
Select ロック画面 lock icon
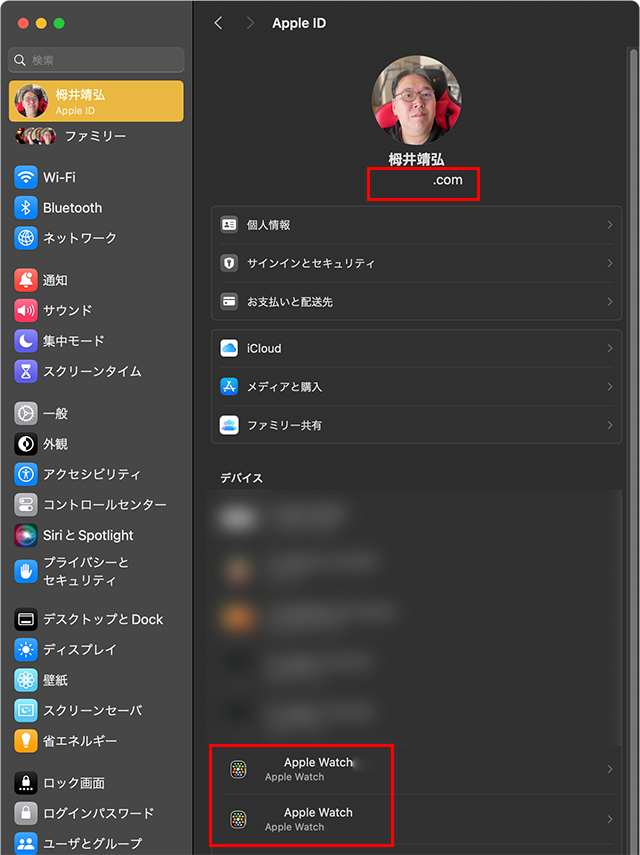point(26,783)
